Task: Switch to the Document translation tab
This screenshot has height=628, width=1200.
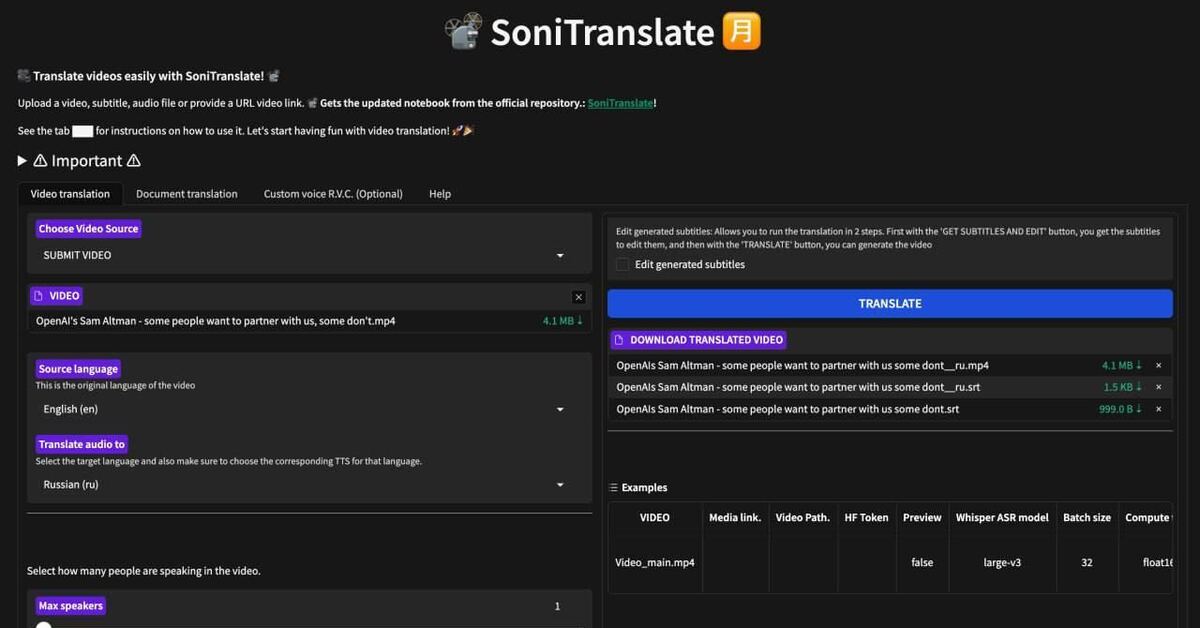Action: click(x=187, y=194)
